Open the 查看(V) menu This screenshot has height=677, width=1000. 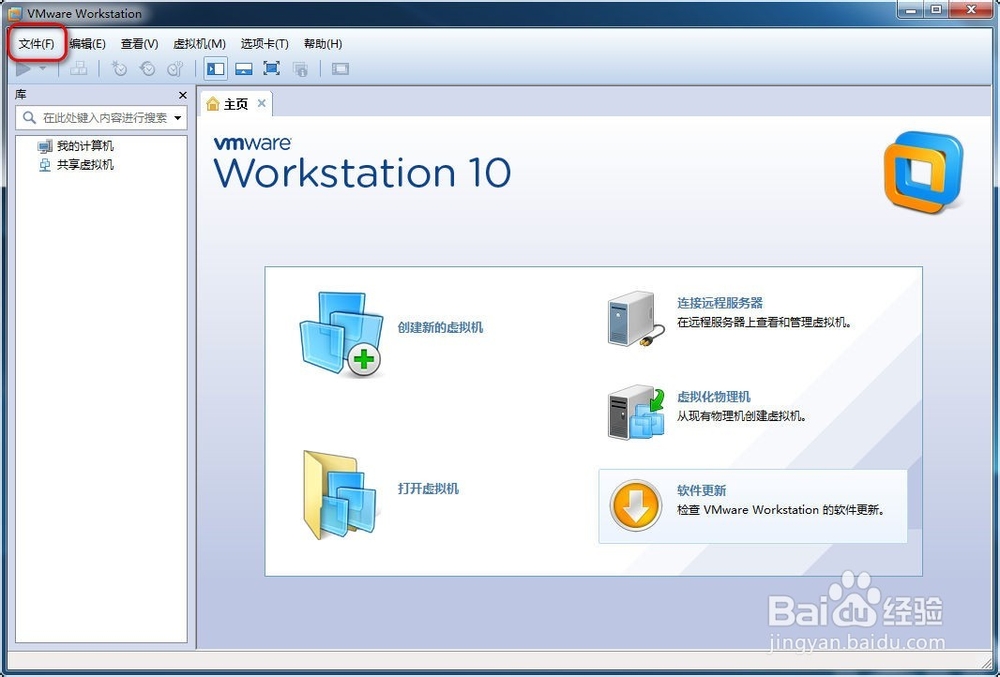point(140,44)
